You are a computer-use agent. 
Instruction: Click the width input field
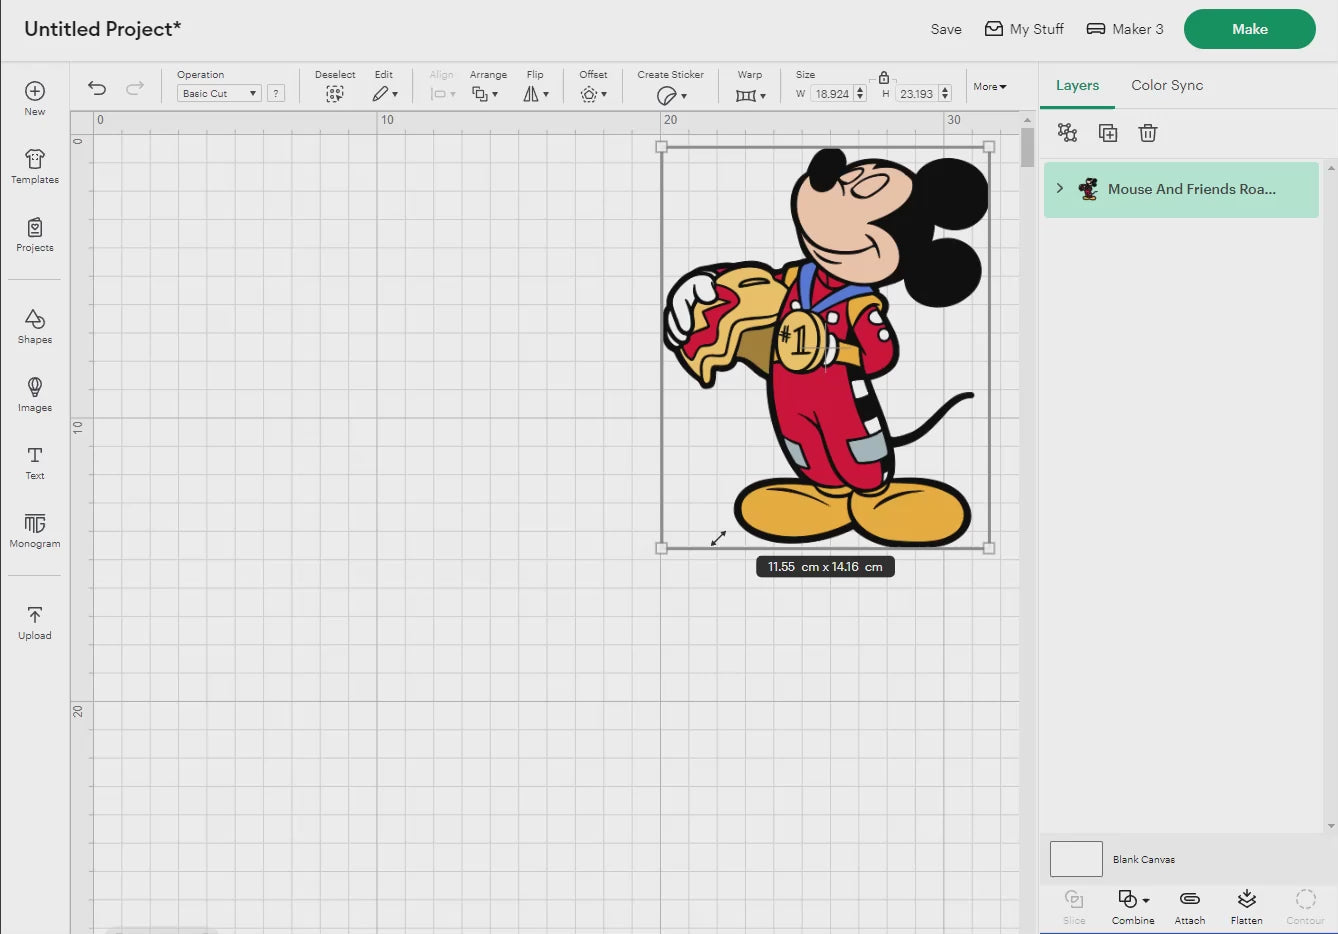point(832,94)
